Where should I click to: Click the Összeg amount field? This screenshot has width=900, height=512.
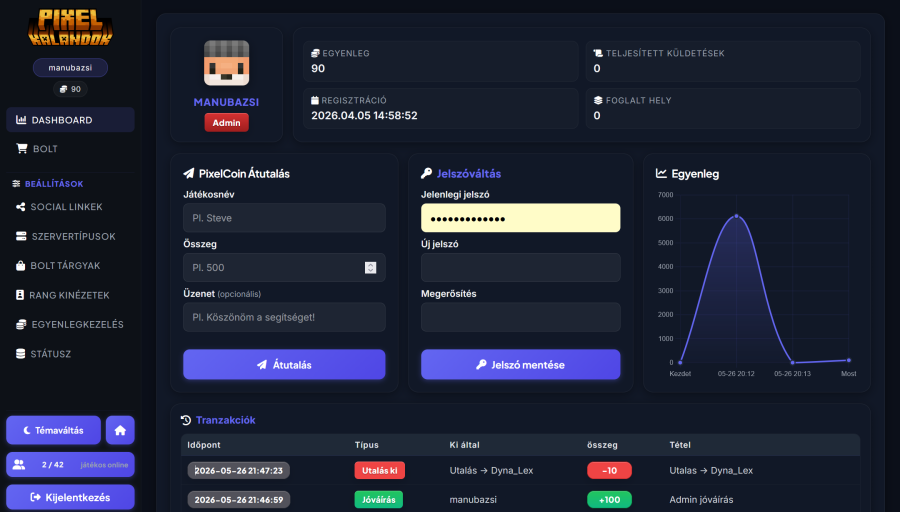[x=284, y=267]
